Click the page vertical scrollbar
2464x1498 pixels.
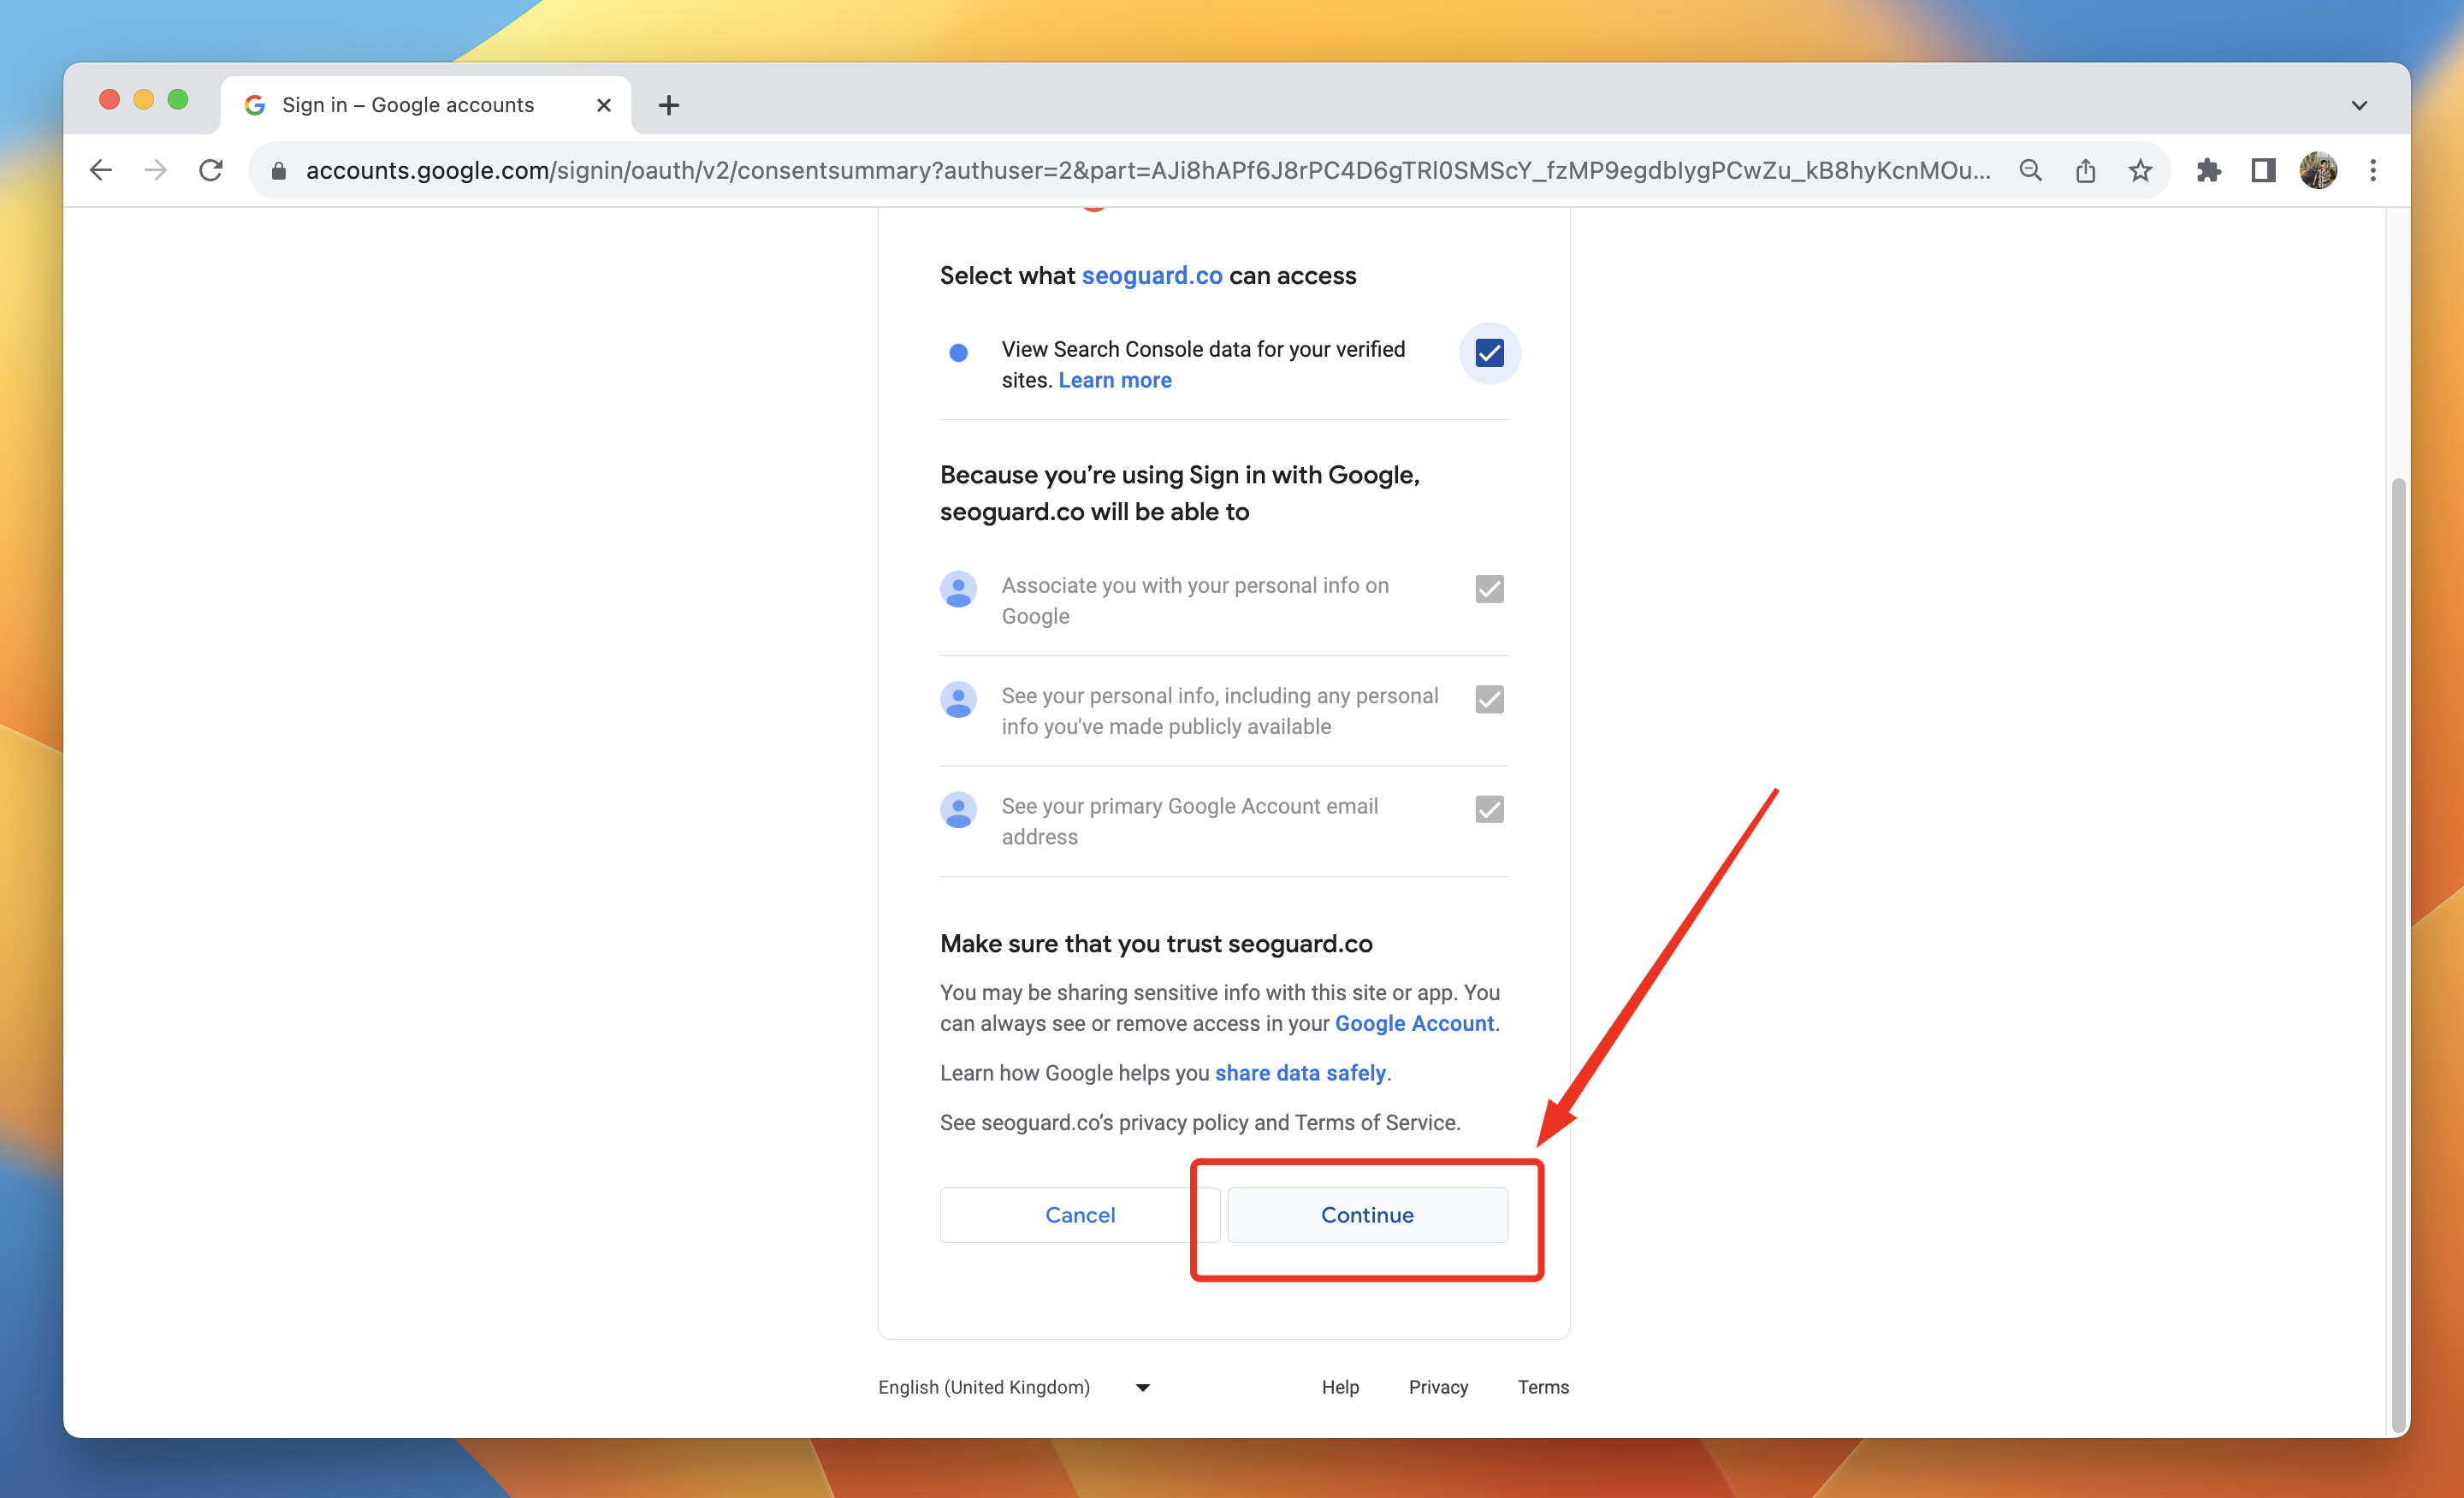click(2397, 950)
